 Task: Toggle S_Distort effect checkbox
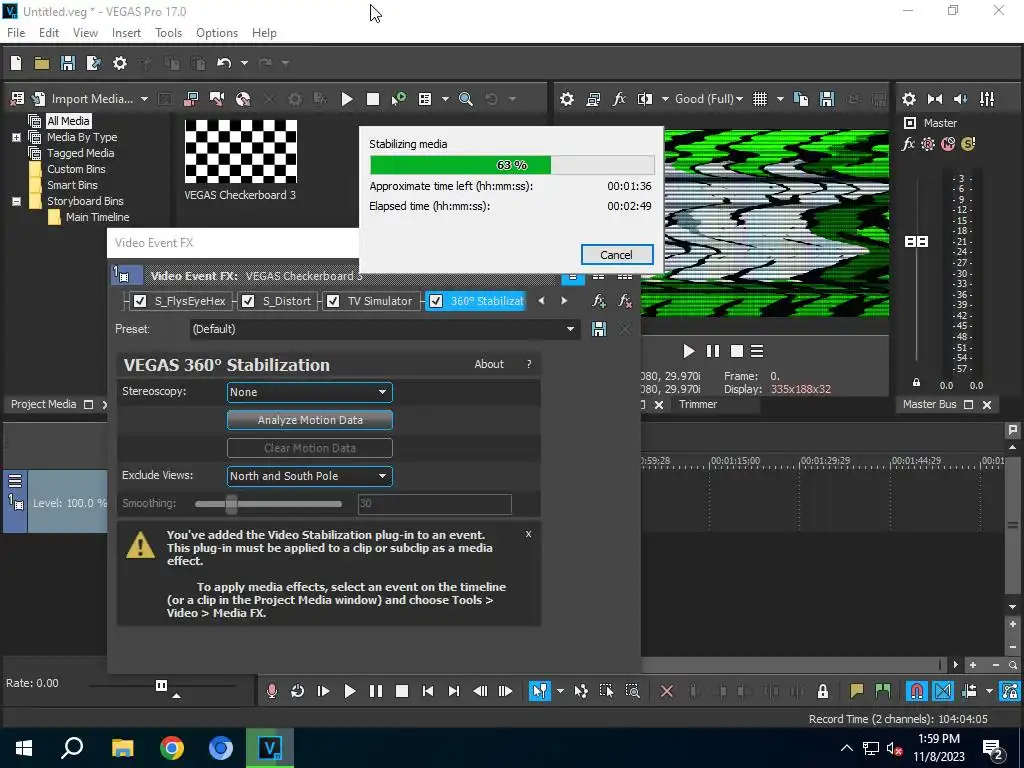248,301
